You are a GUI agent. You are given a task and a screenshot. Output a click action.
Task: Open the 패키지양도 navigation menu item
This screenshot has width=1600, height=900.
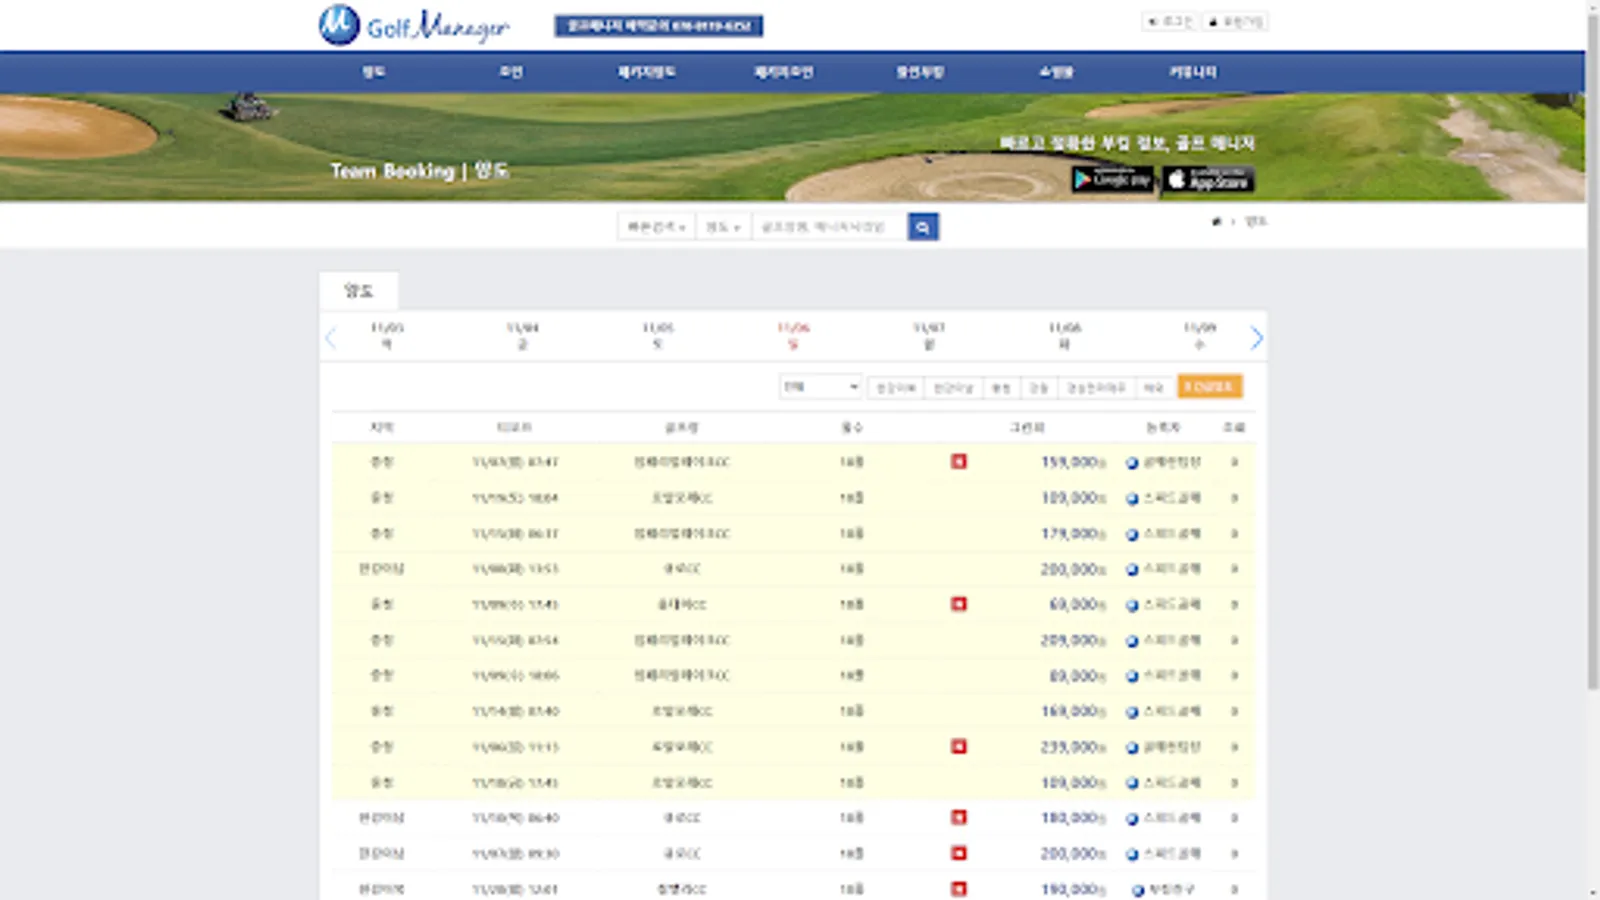coord(647,72)
